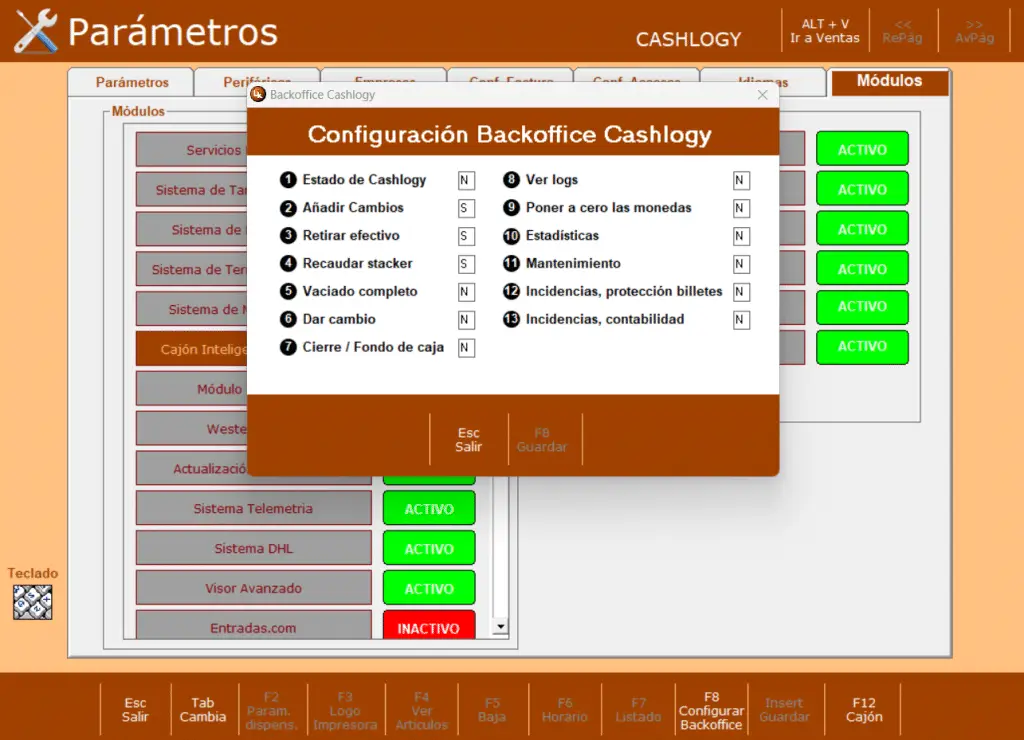Select the Entradas.com module
This screenshot has width=1024, height=740.
click(253, 626)
